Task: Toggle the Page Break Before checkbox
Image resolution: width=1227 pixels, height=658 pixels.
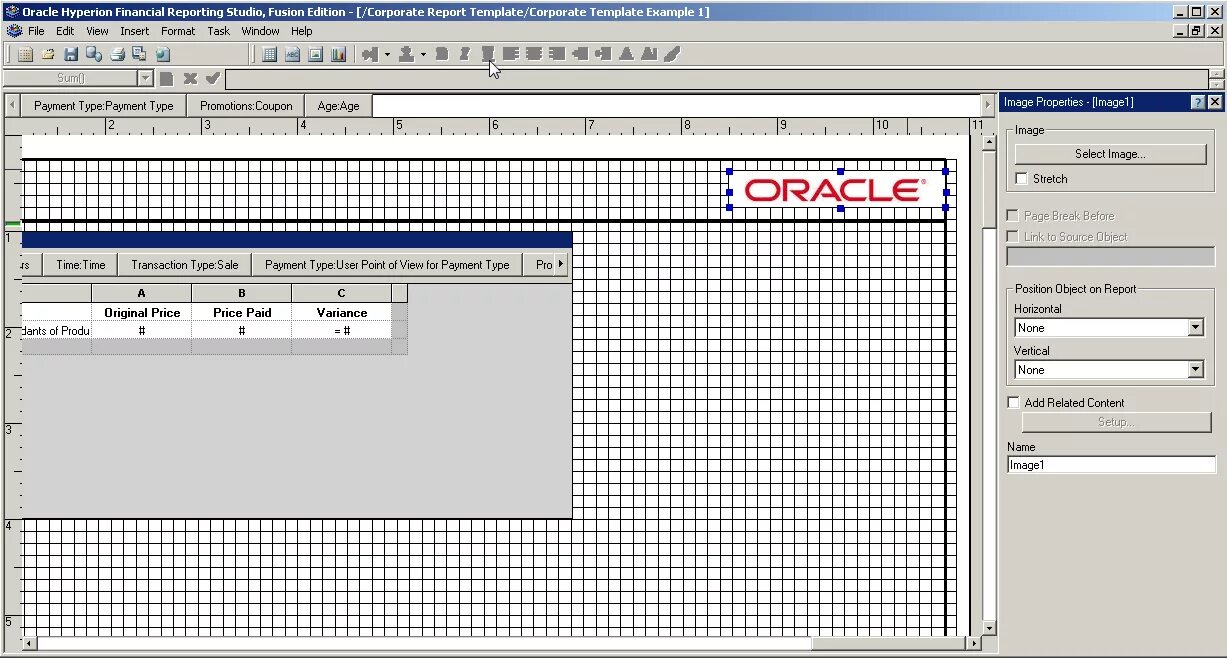Action: (x=1013, y=216)
